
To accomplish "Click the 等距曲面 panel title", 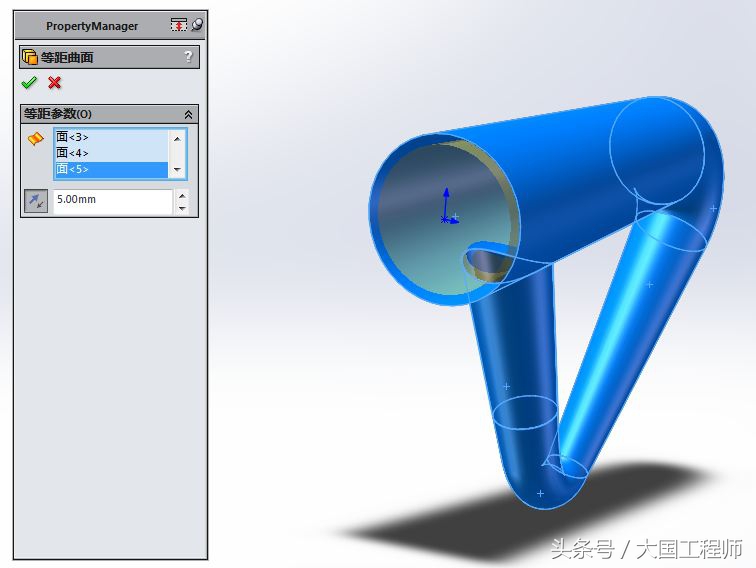I will 67,57.
